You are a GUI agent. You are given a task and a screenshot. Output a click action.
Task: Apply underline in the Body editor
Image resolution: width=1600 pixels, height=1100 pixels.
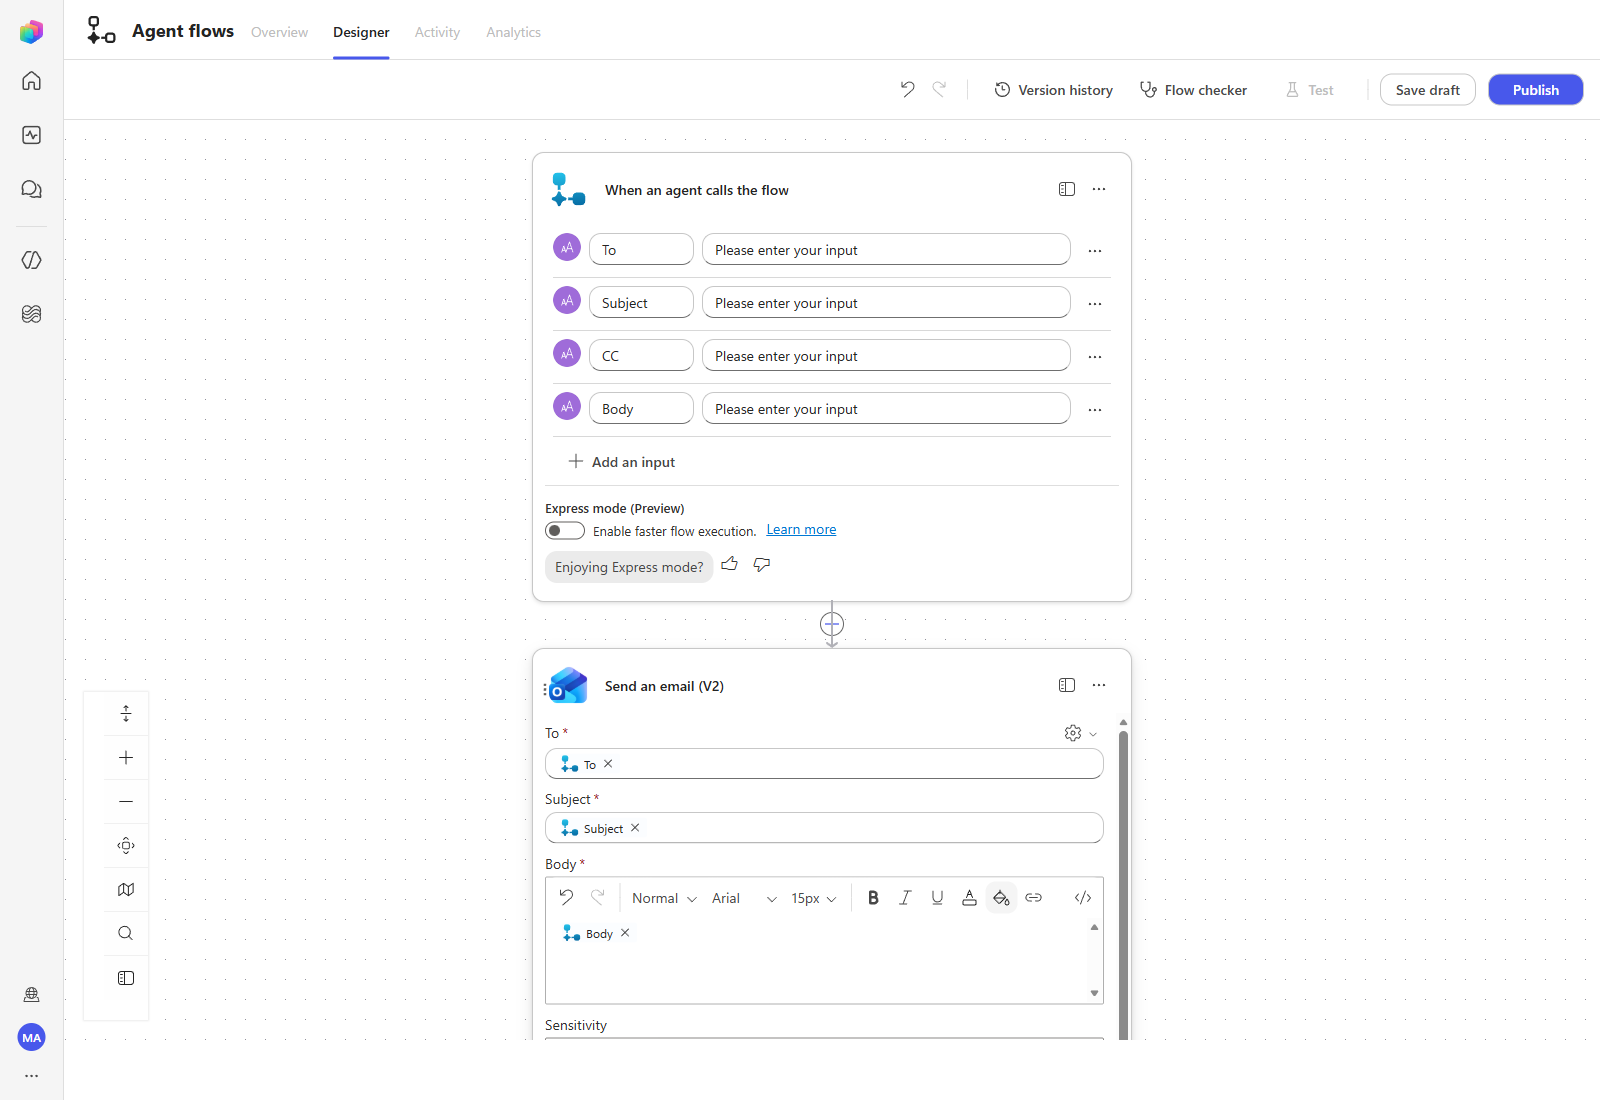pyautogui.click(x=937, y=898)
